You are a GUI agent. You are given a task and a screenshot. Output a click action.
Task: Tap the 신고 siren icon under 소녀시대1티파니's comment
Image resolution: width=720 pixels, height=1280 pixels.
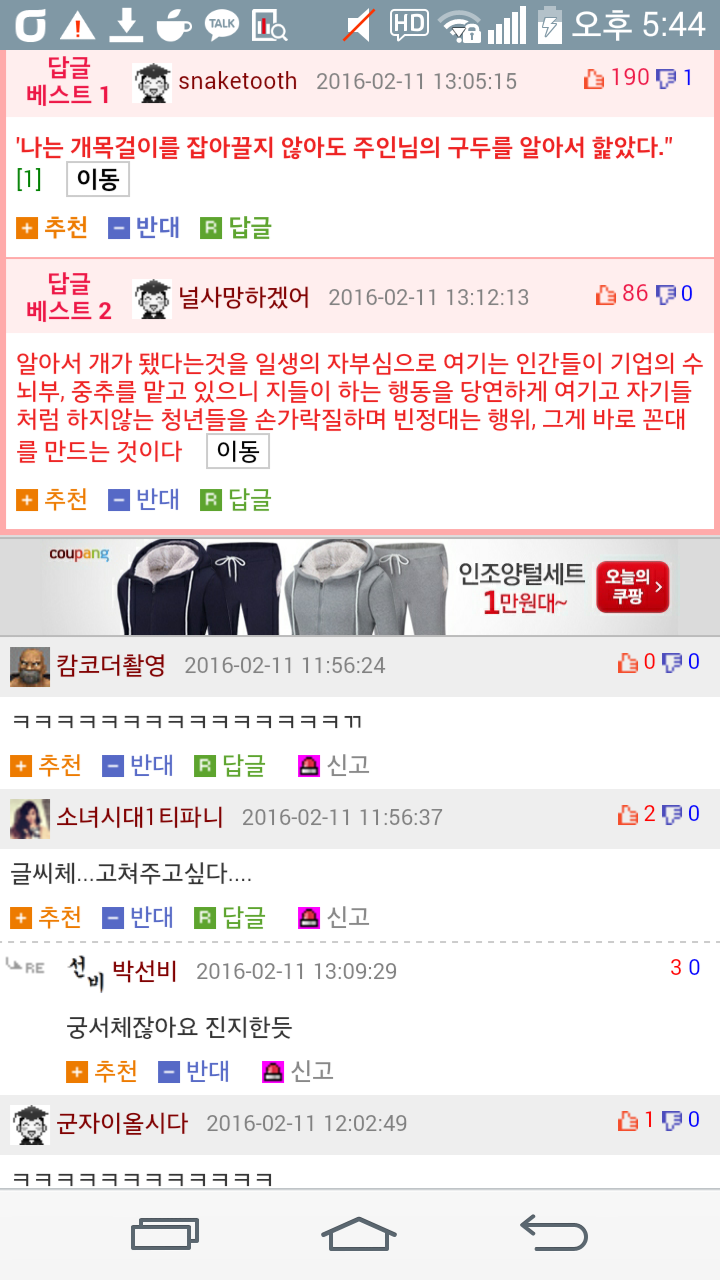[309, 917]
